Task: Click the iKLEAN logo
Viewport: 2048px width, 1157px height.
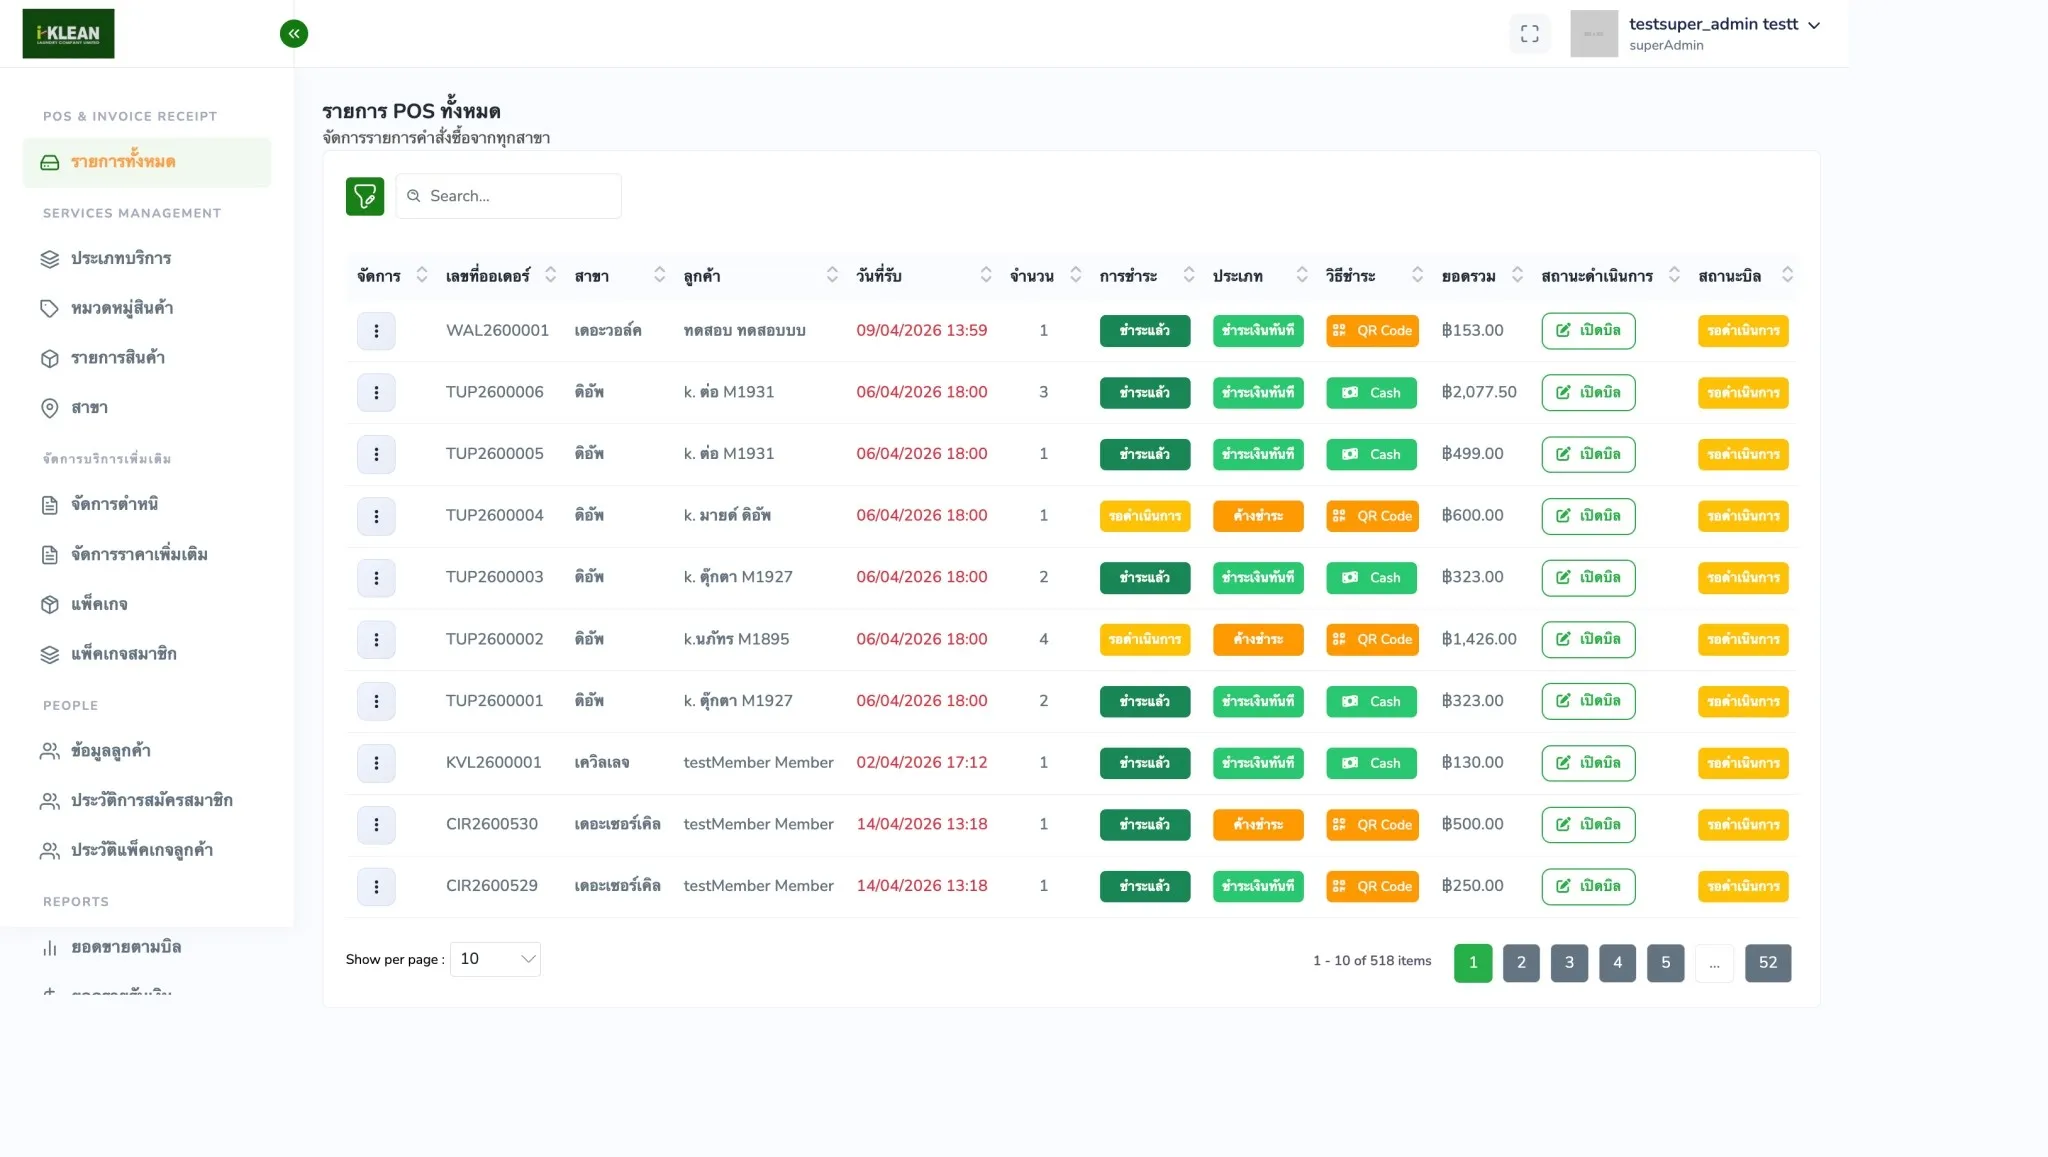Action: click(68, 33)
